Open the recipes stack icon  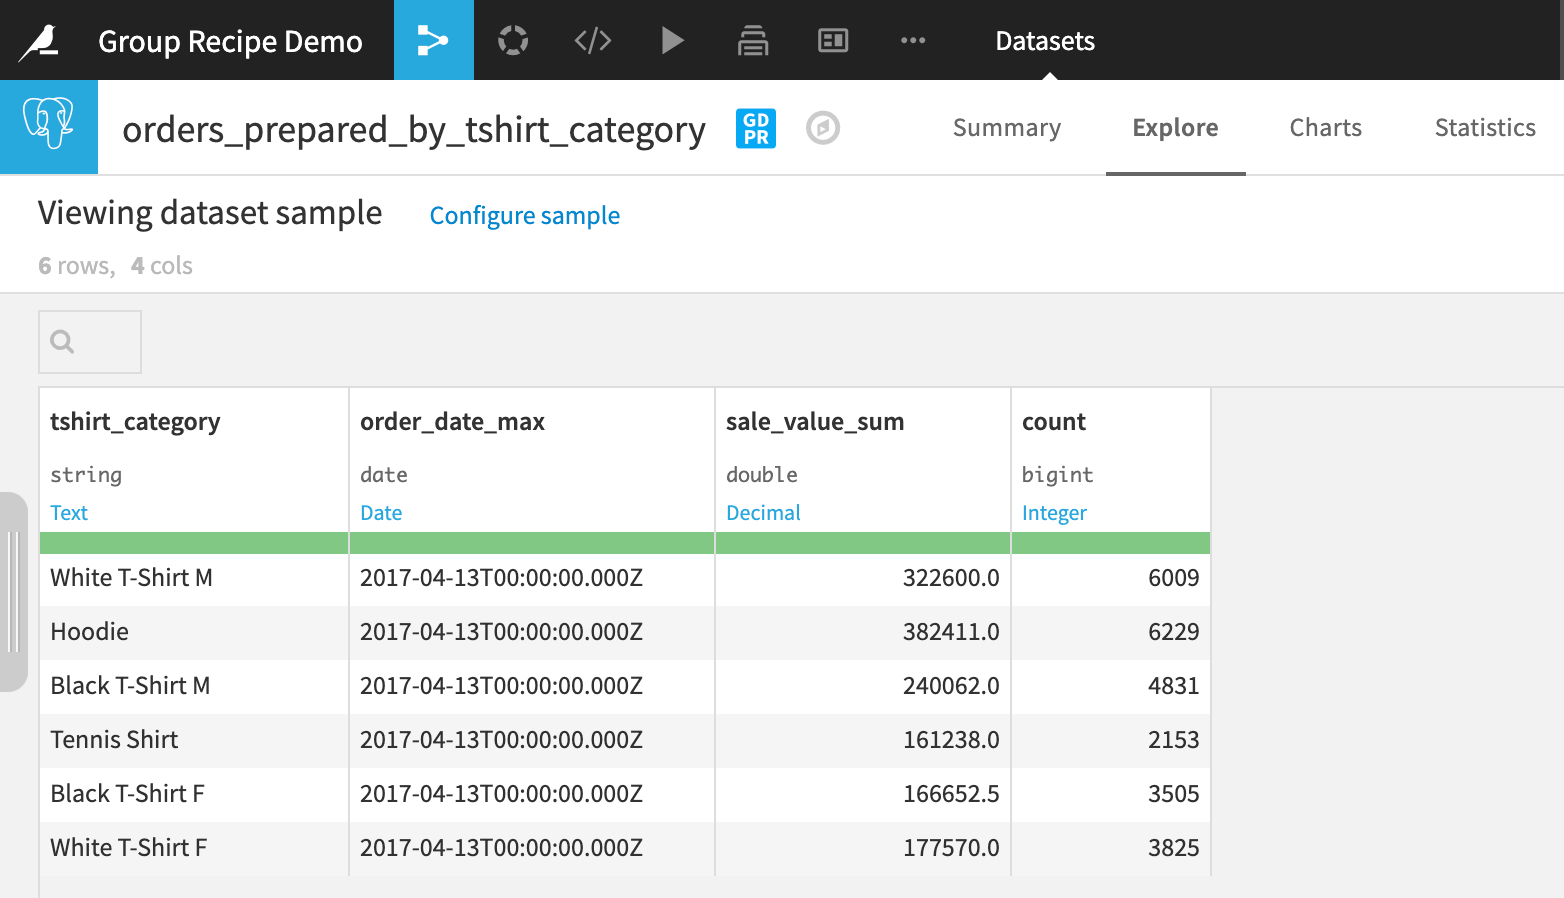(x=752, y=40)
